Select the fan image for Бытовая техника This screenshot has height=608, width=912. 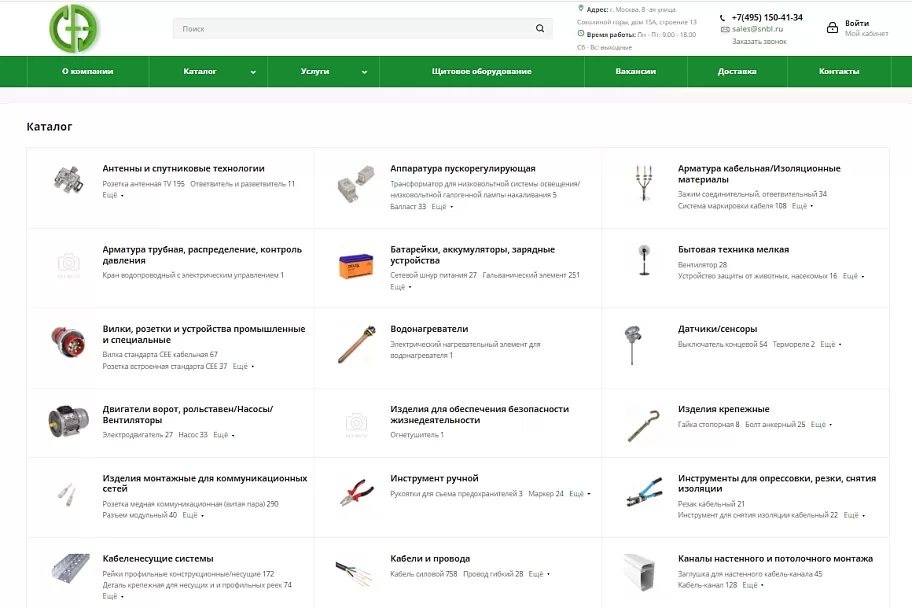(644, 260)
